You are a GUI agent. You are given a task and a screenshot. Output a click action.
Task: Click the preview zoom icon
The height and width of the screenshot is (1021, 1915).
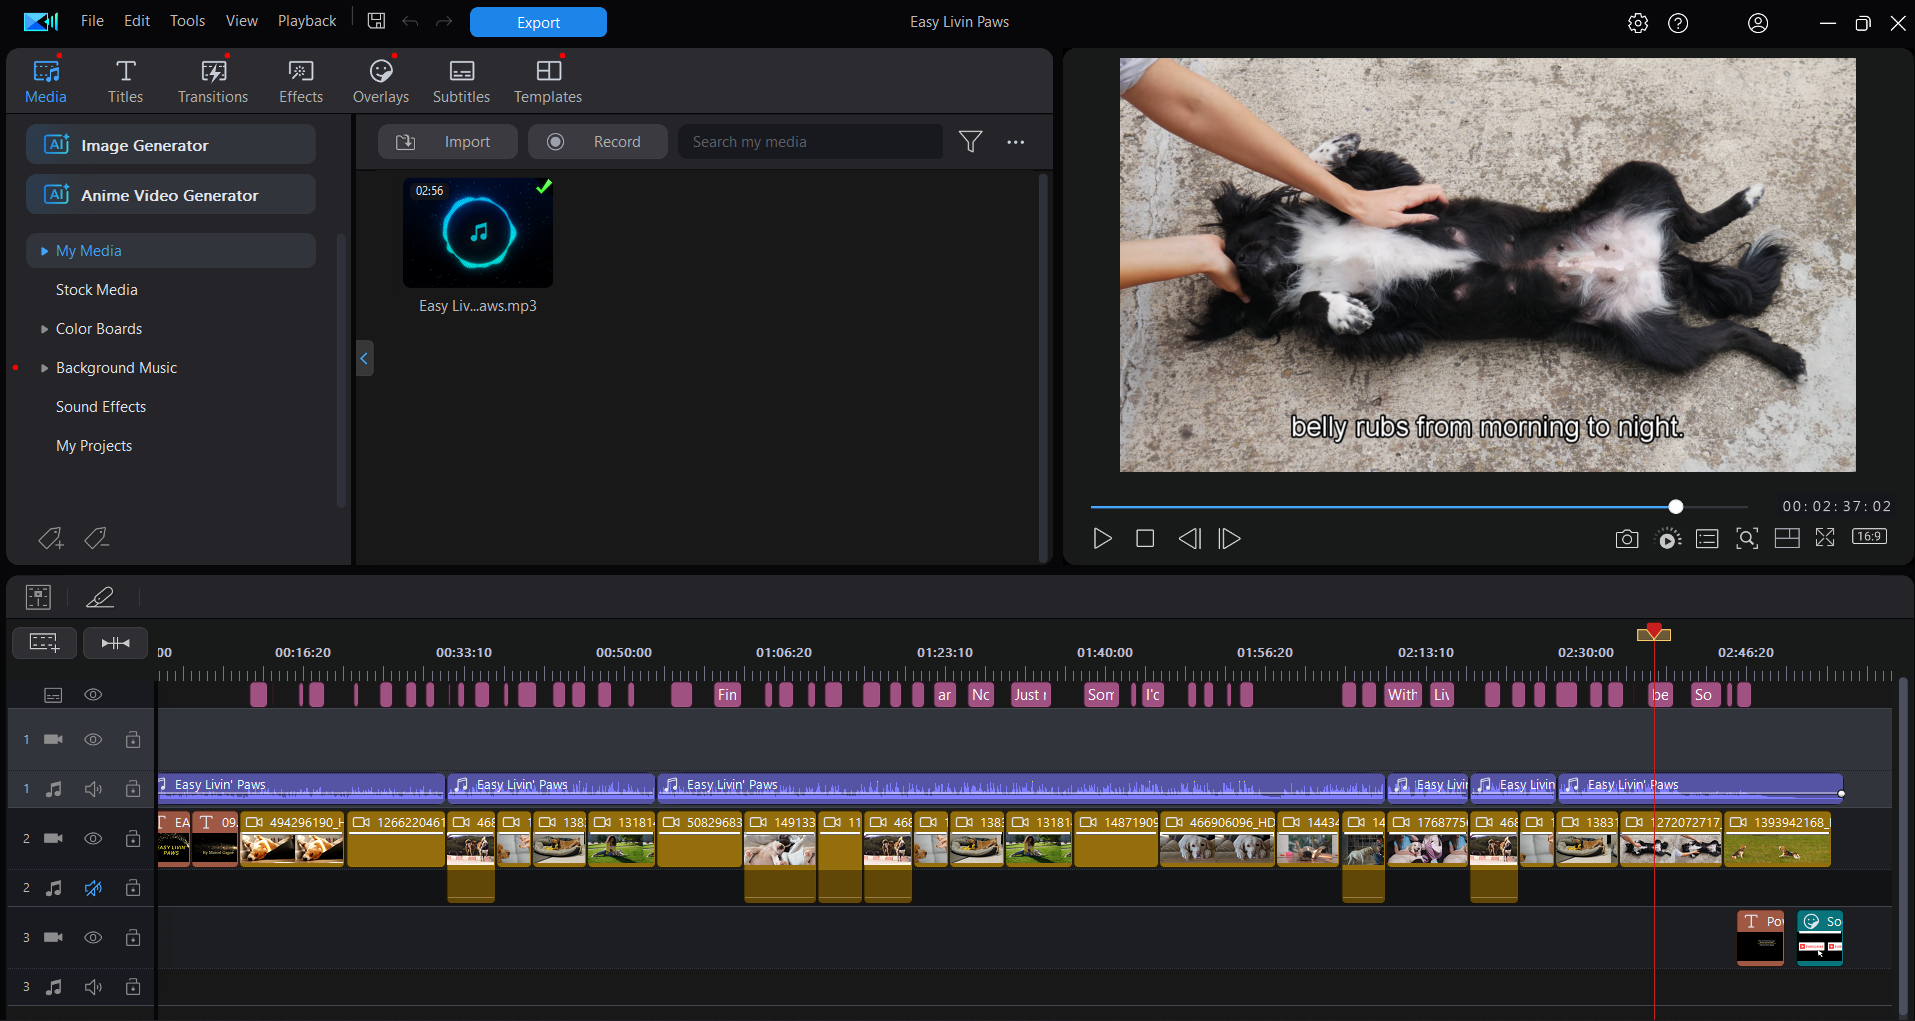click(1746, 539)
